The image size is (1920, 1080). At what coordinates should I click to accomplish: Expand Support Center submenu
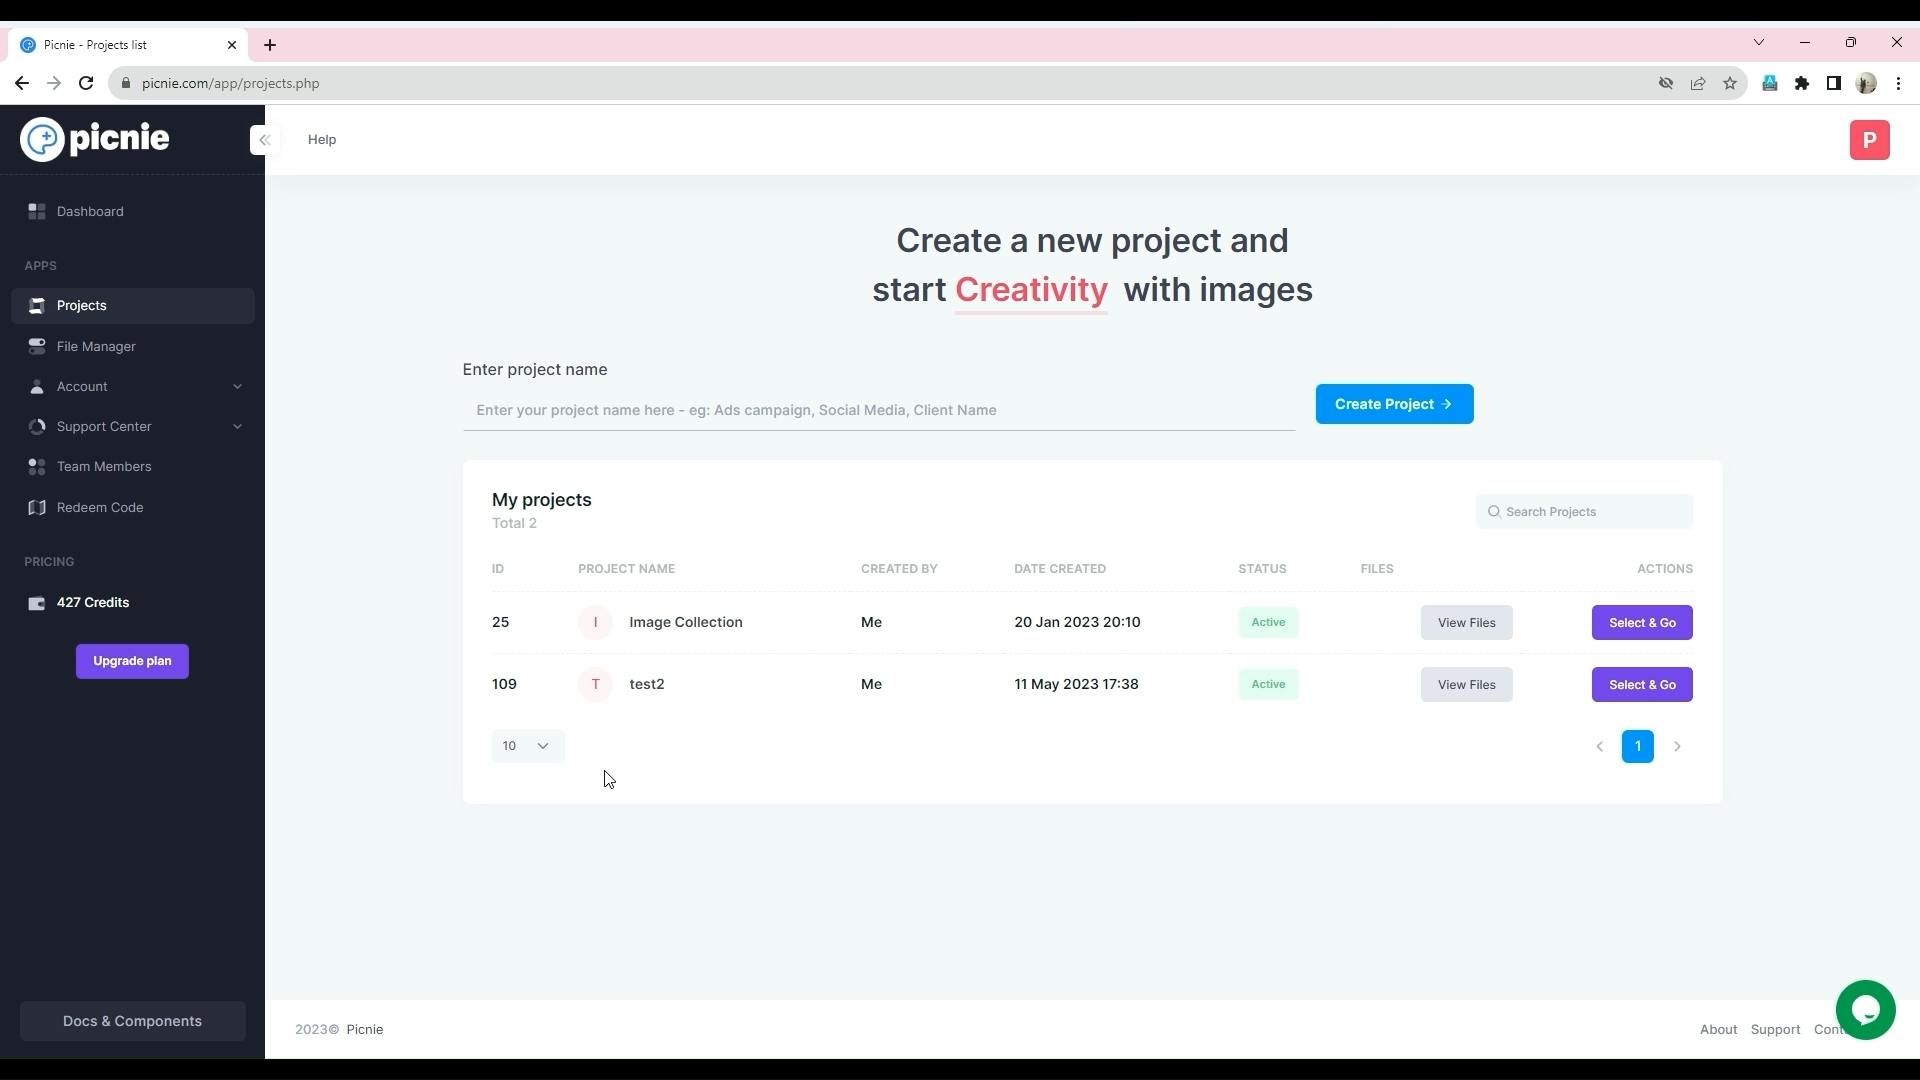(237, 427)
